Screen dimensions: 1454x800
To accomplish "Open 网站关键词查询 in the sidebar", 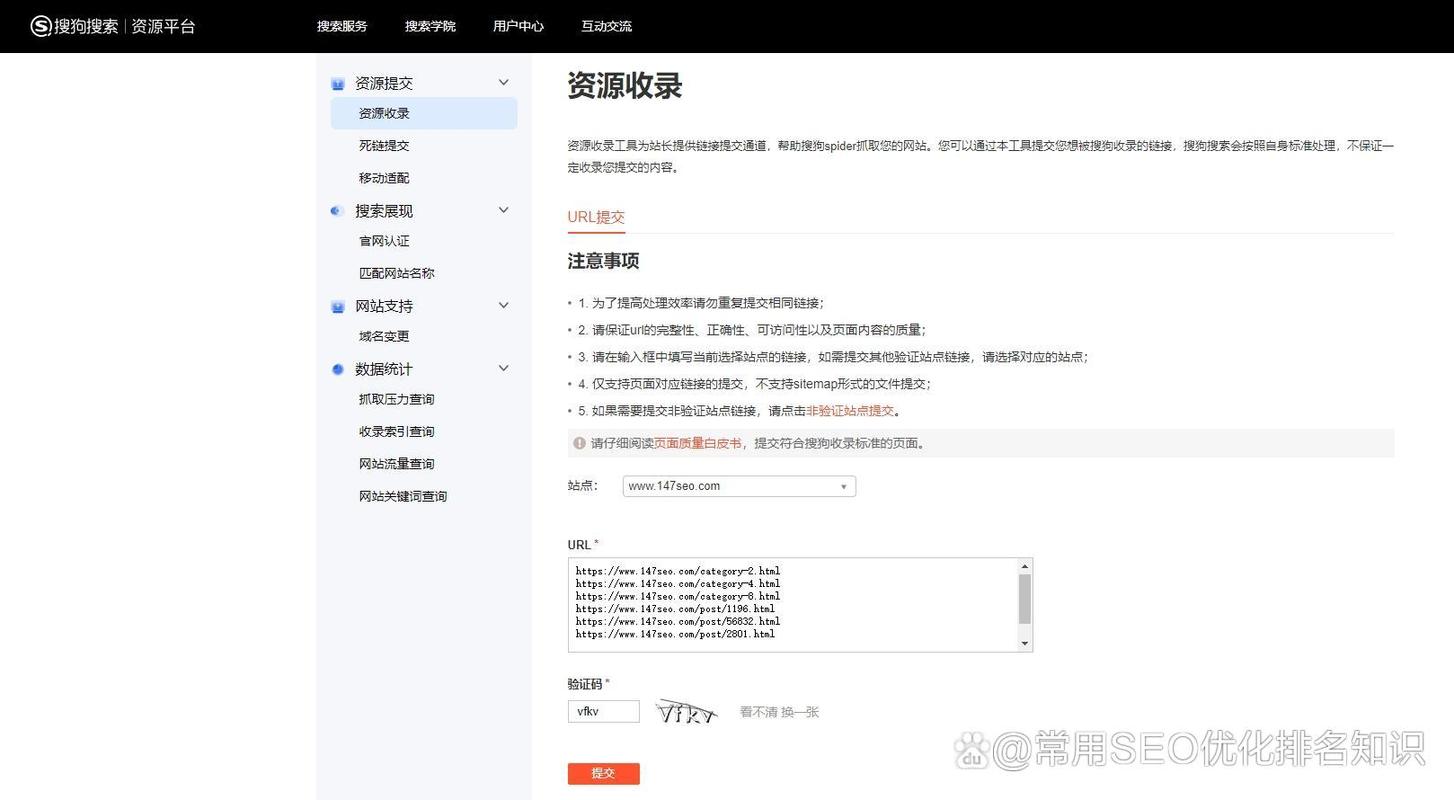I will tap(403, 496).
